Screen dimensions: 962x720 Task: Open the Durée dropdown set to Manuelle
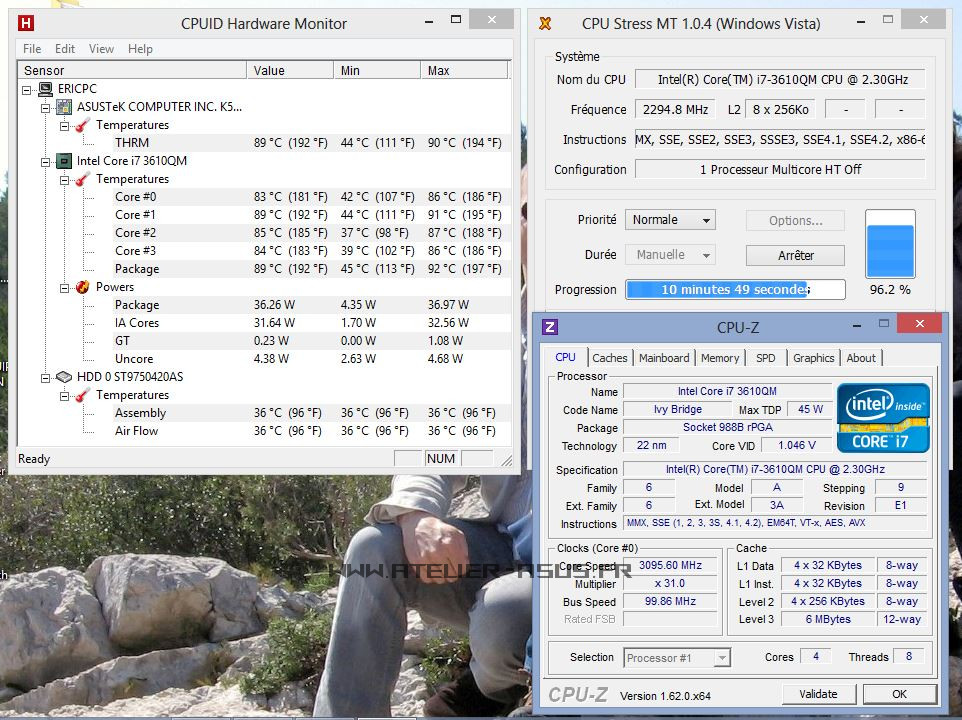click(670, 254)
